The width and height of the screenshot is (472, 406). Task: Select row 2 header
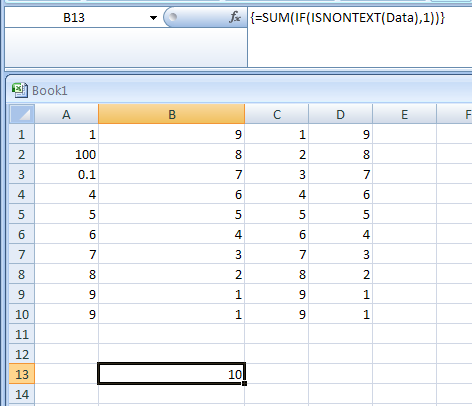click(22, 154)
